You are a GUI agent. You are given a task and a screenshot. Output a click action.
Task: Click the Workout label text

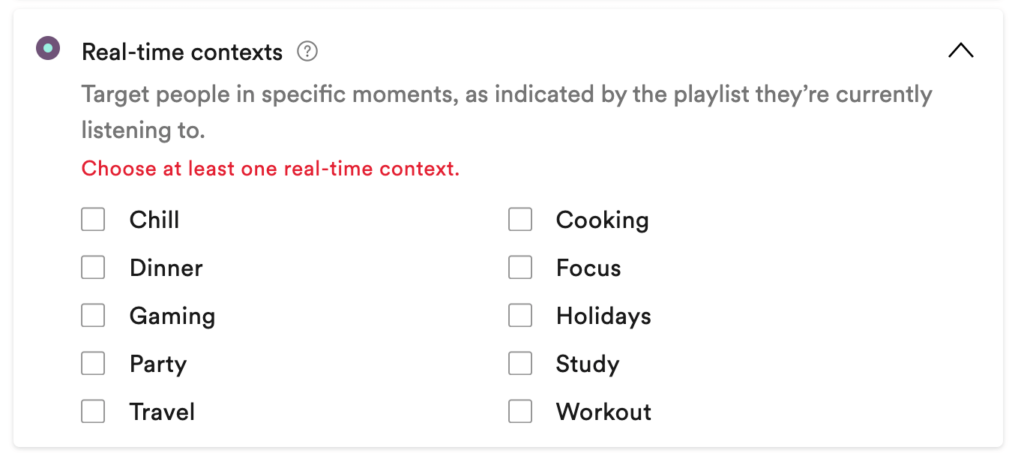(x=603, y=412)
